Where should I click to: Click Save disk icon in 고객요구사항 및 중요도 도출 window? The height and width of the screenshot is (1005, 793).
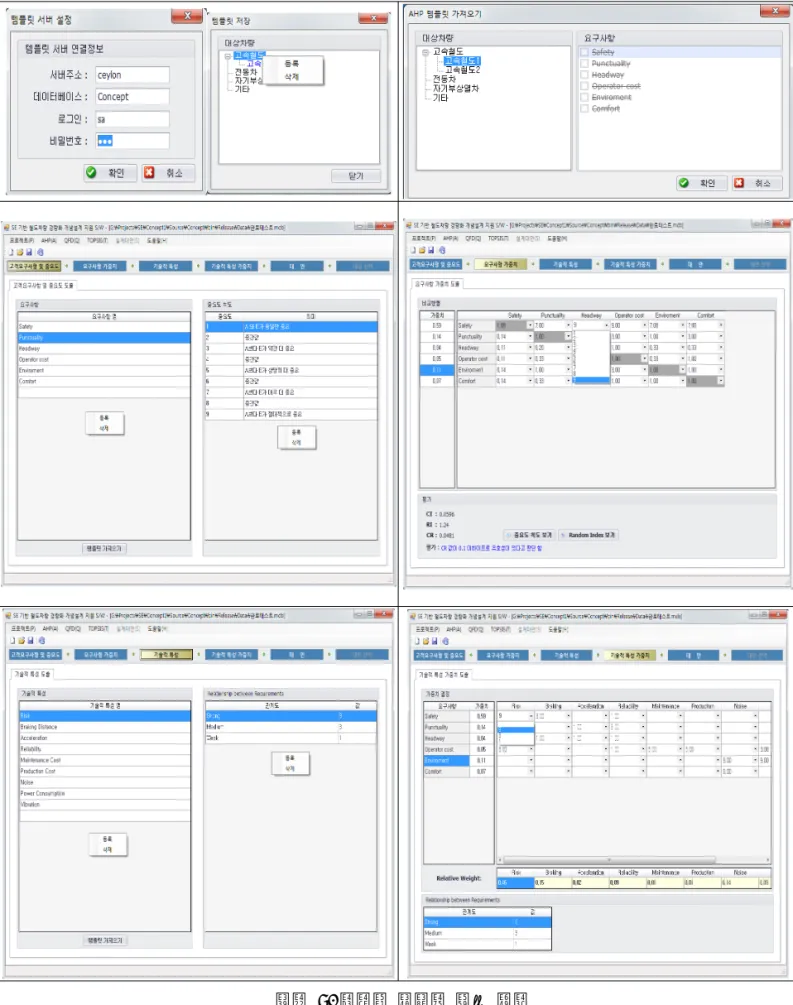point(29,252)
